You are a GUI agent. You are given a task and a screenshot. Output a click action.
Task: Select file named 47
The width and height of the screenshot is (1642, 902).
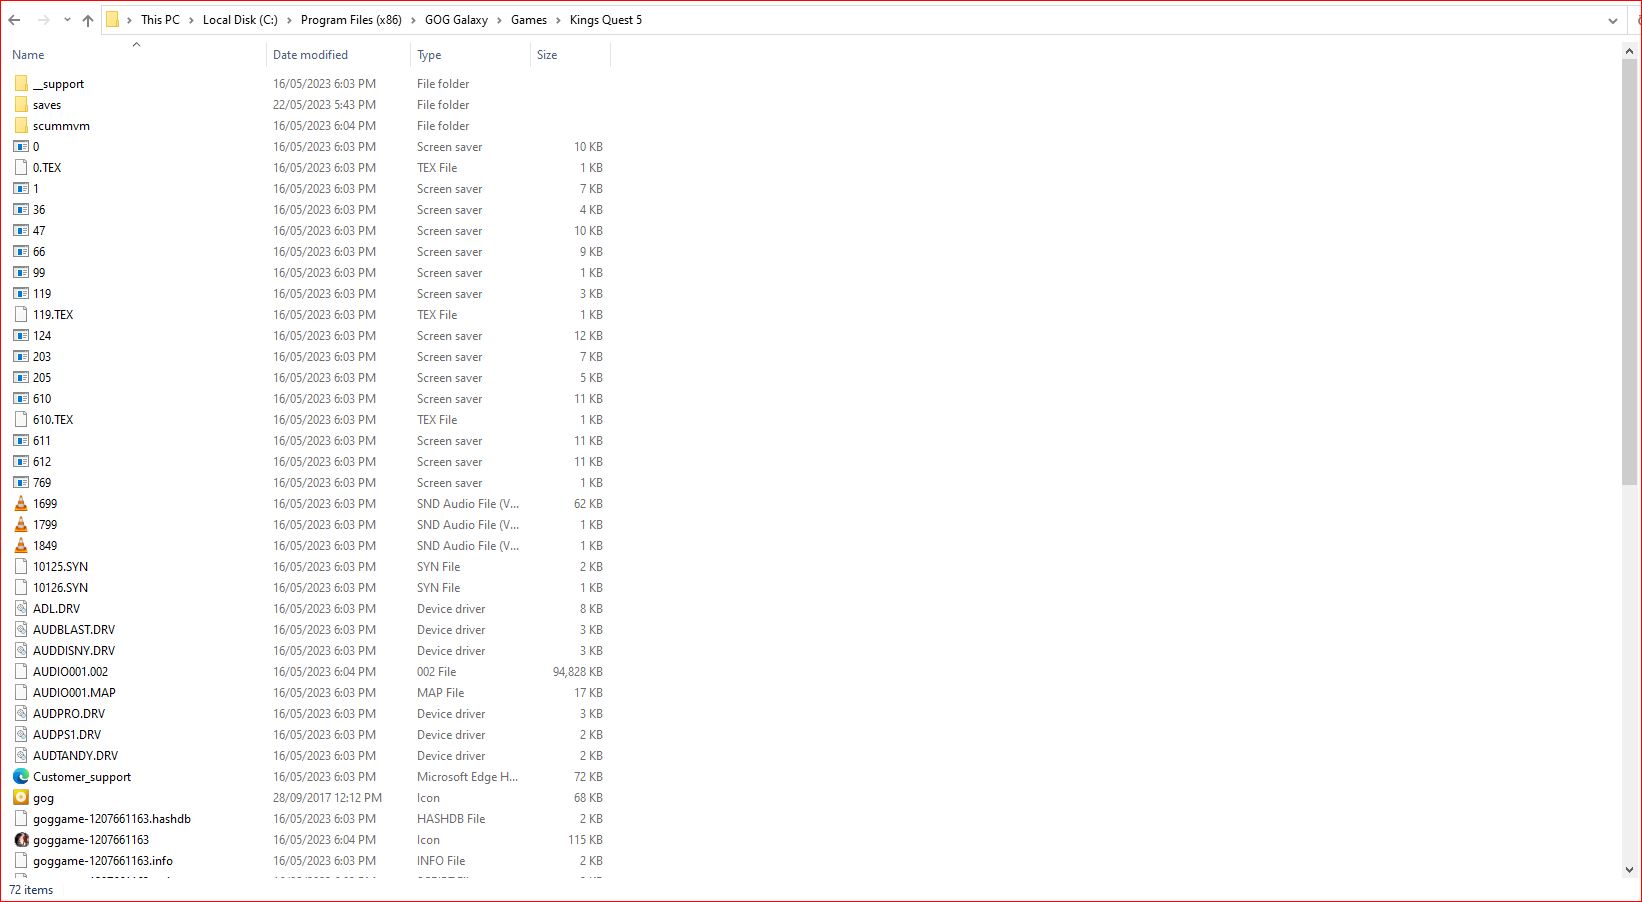pyautogui.click(x=39, y=231)
